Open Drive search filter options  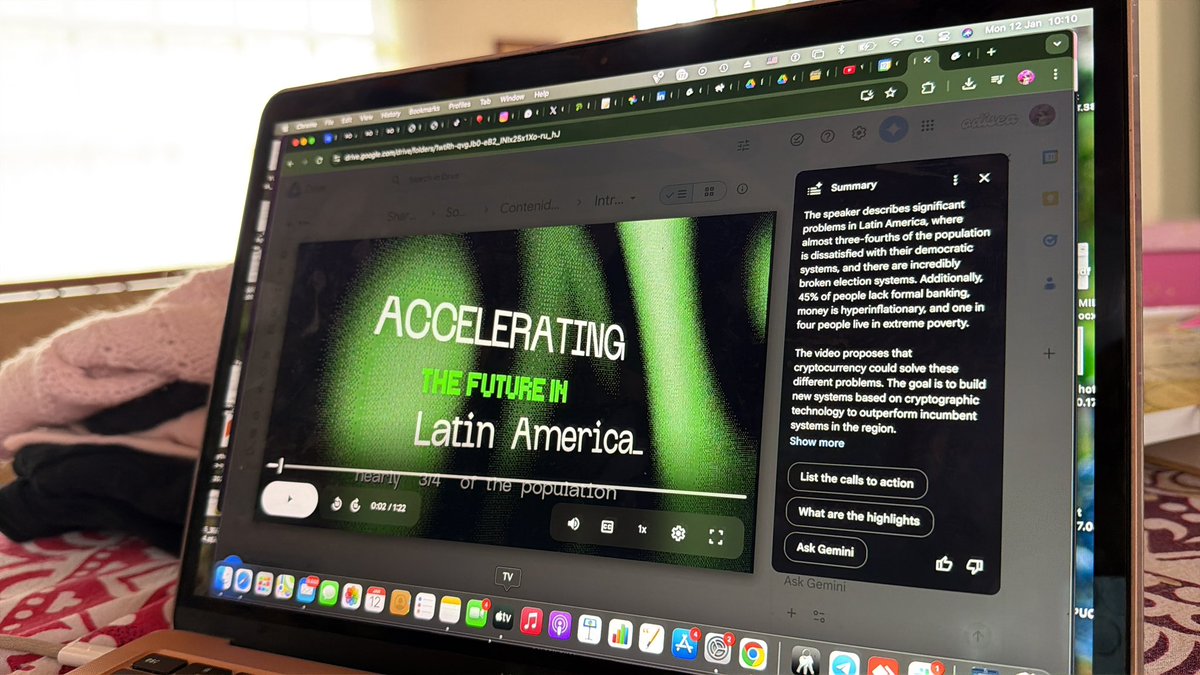(x=743, y=146)
